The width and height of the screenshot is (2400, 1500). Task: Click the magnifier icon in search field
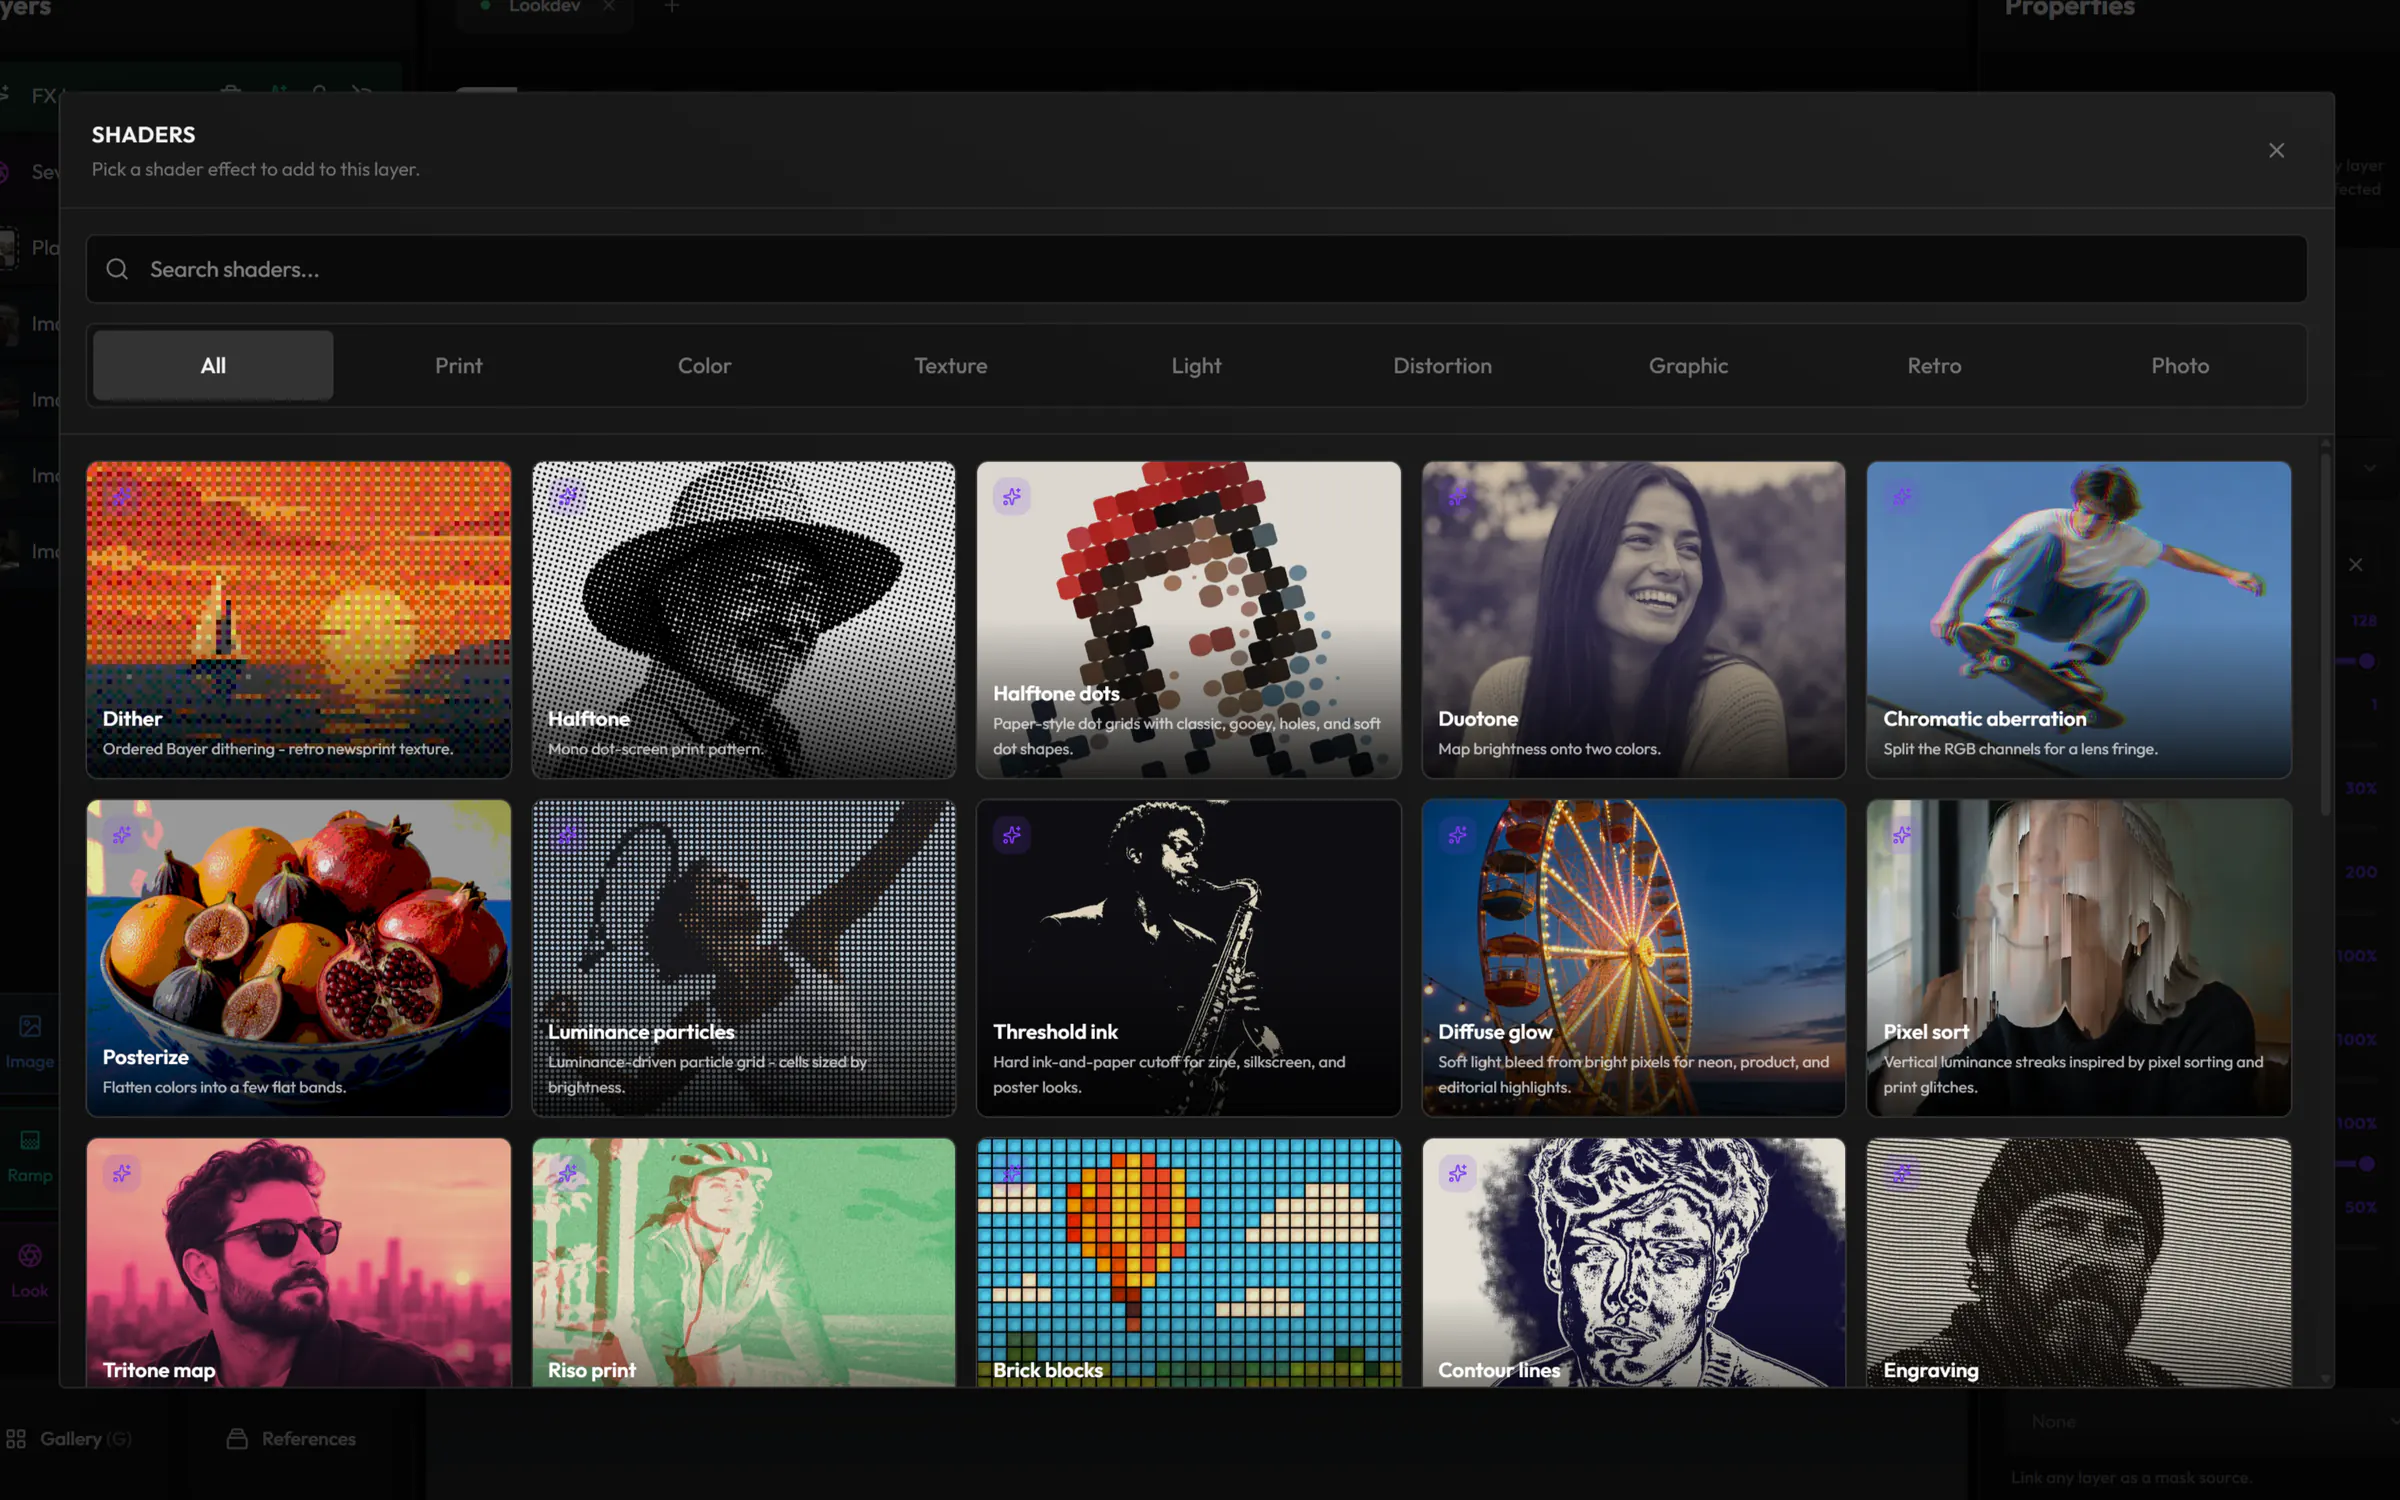pos(117,269)
